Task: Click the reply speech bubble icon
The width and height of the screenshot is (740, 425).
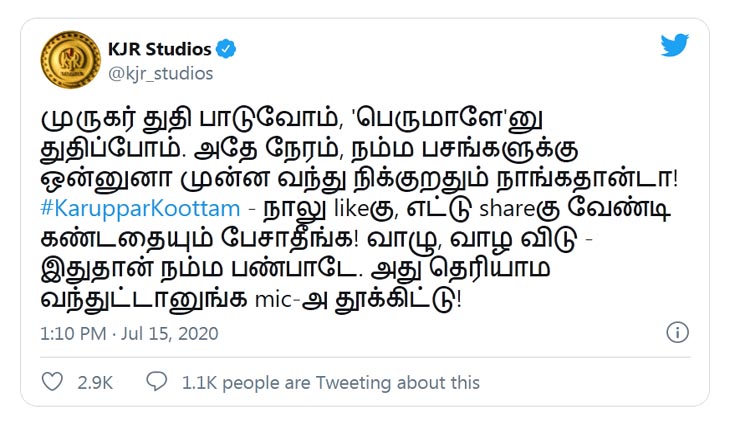Action: 156,382
